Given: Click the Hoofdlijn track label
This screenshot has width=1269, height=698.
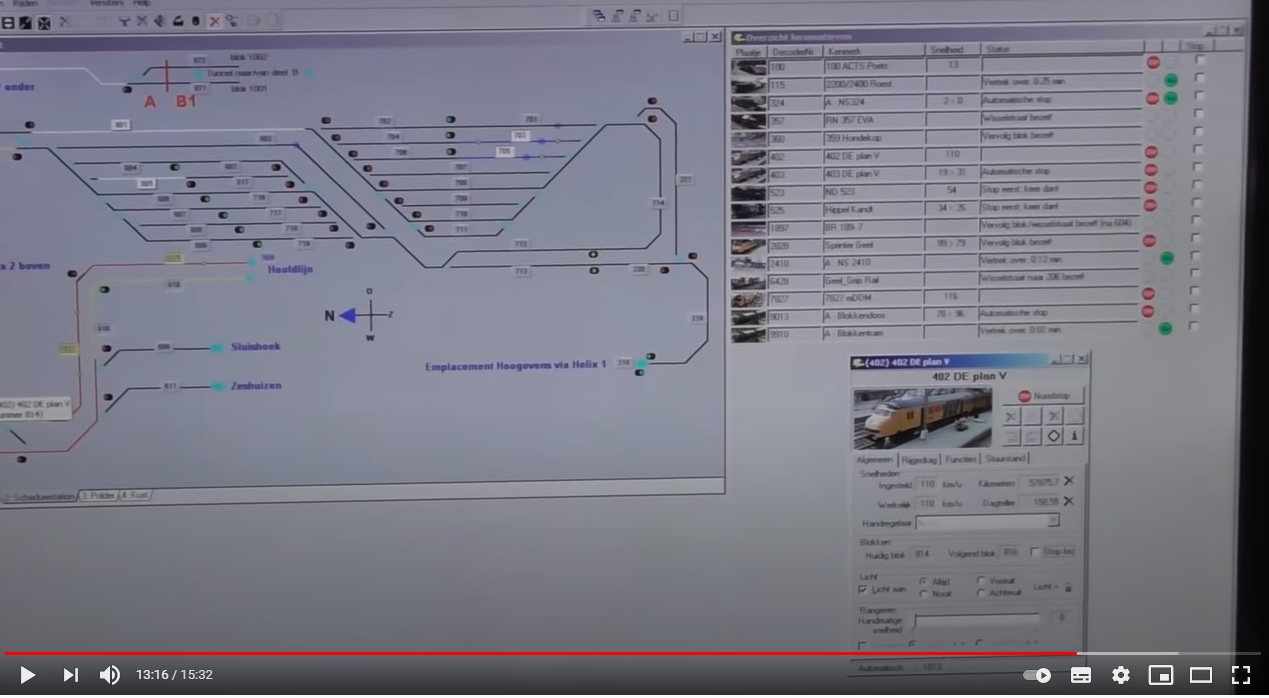Looking at the screenshot, I should point(291,269).
